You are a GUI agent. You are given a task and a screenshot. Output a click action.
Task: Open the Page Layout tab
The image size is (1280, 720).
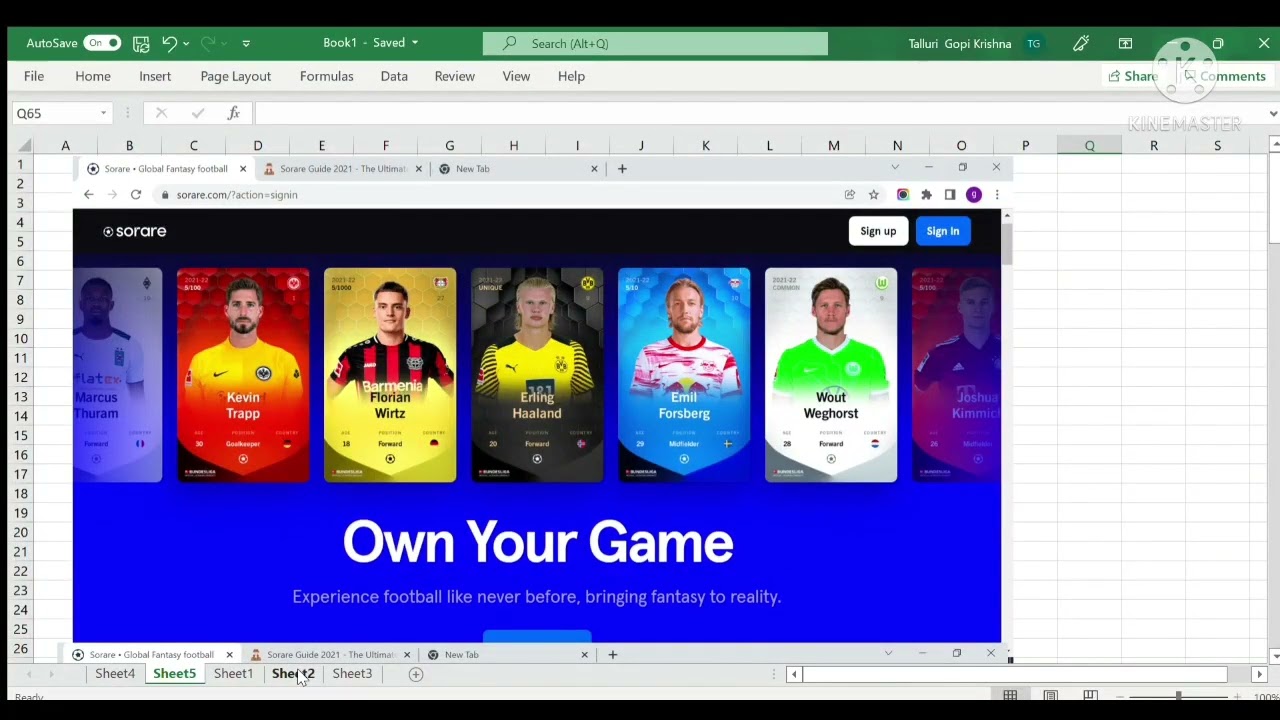(x=236, y=76)
